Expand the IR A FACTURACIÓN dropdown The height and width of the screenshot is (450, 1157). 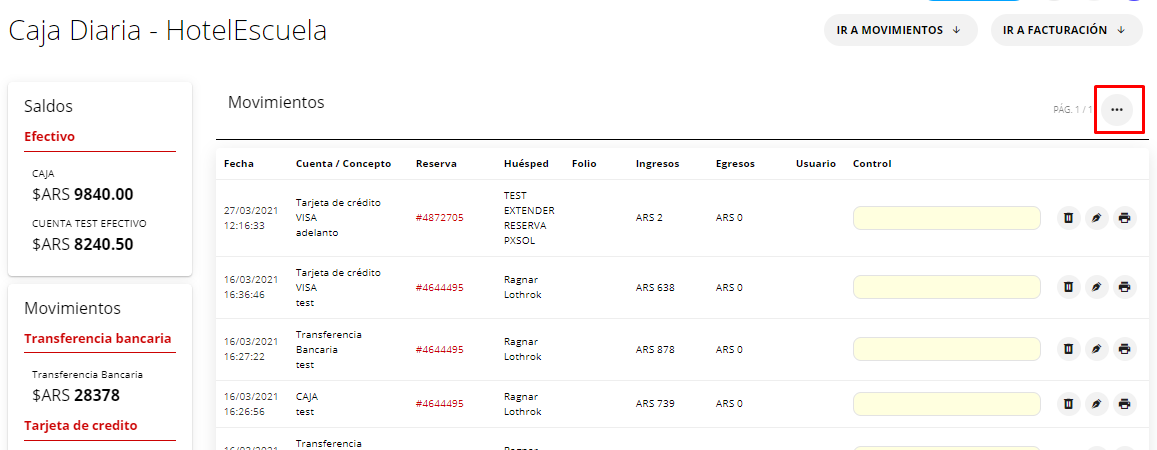pos(1065,30)
